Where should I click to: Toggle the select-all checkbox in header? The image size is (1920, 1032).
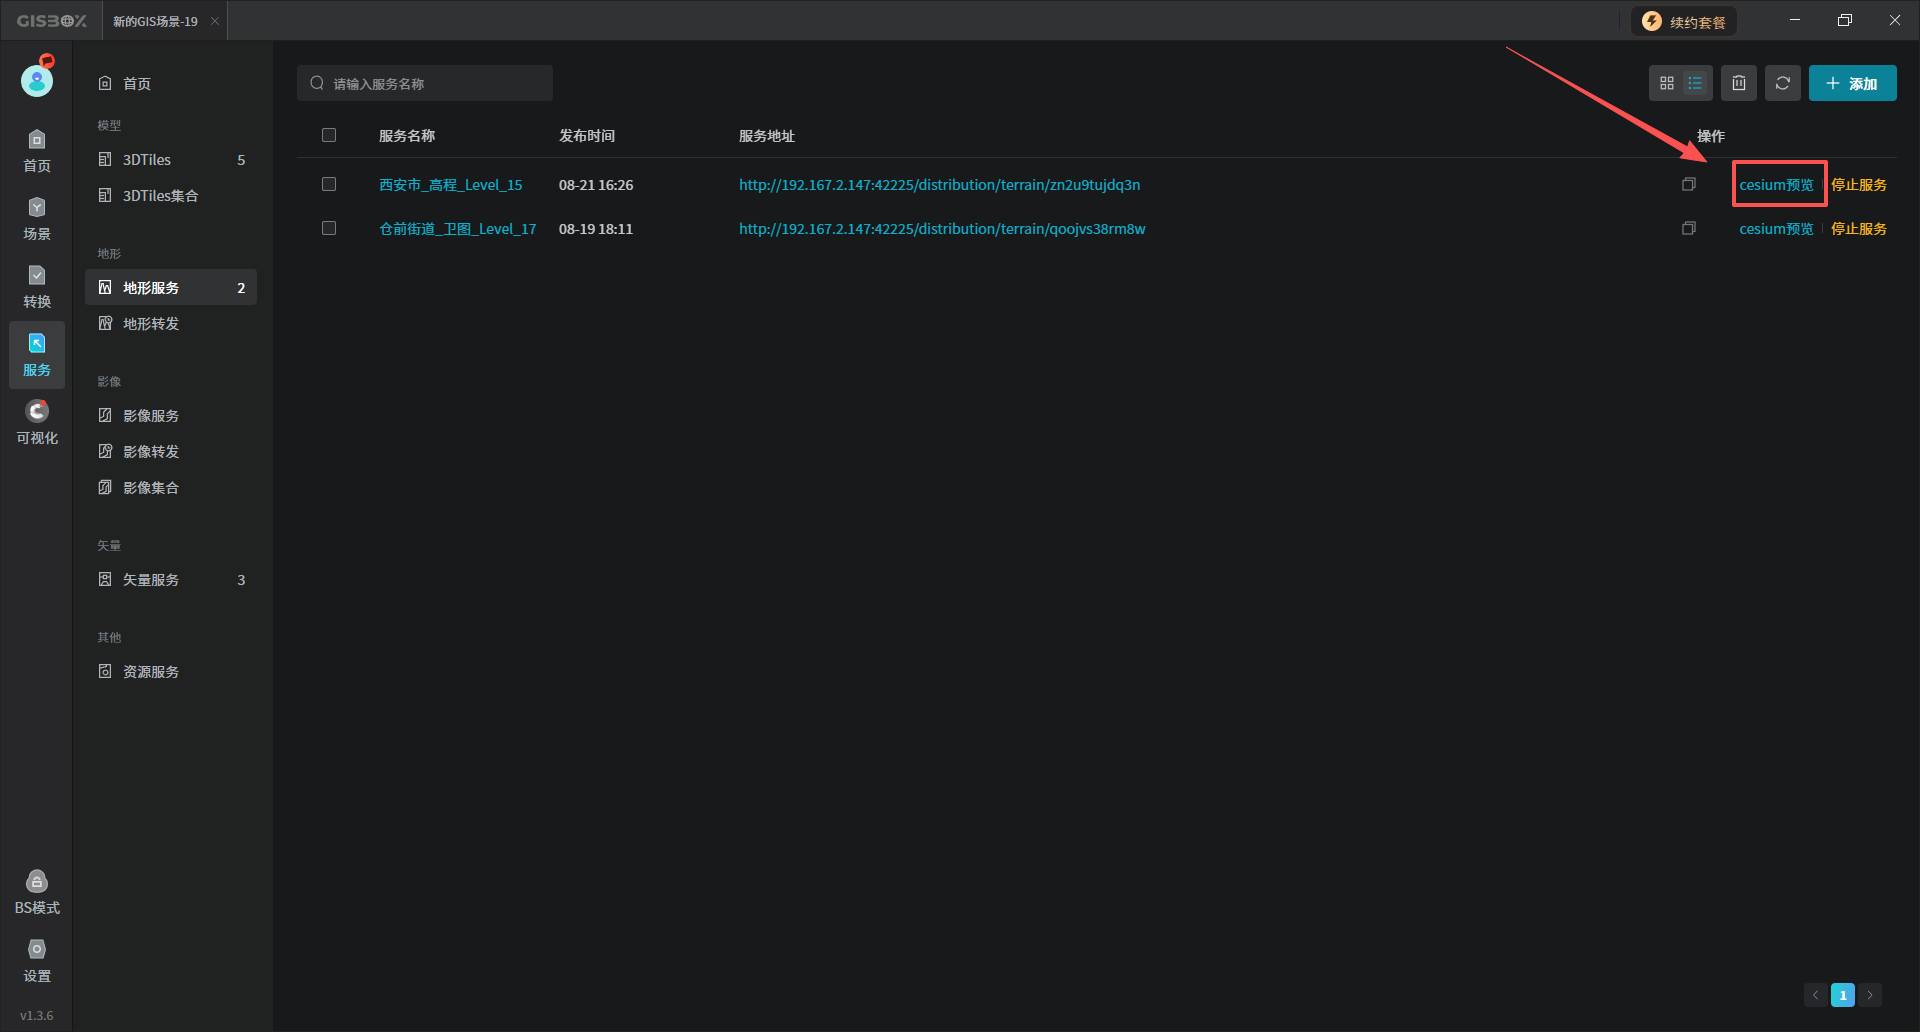[329, 135]
